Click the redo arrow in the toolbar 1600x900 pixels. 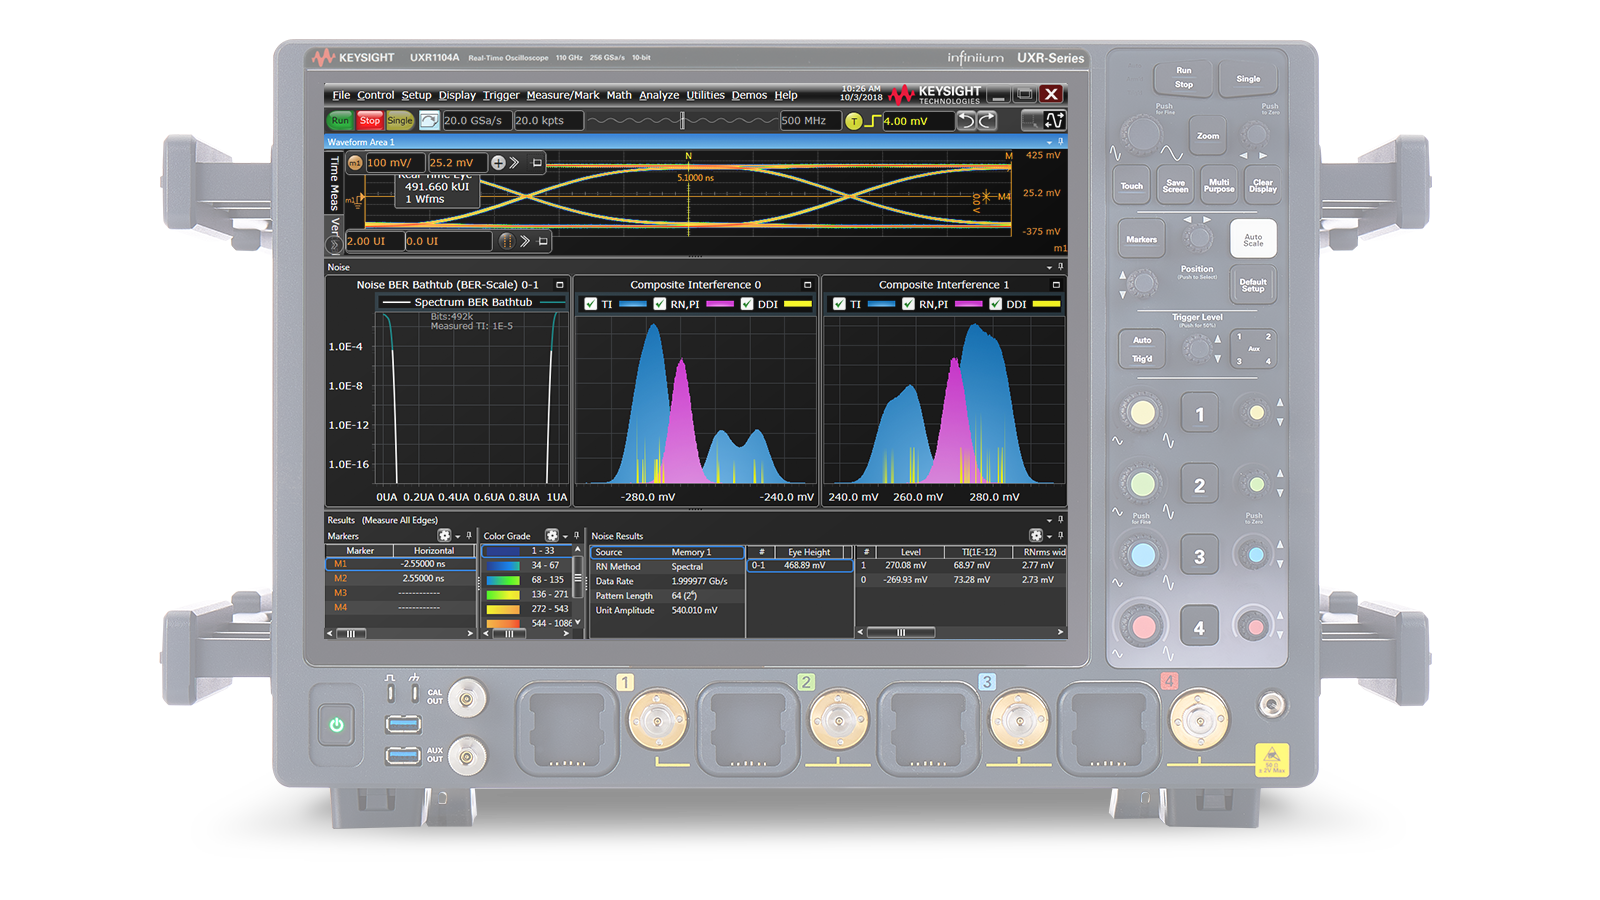pyautogui.click(x=987, y=121)
